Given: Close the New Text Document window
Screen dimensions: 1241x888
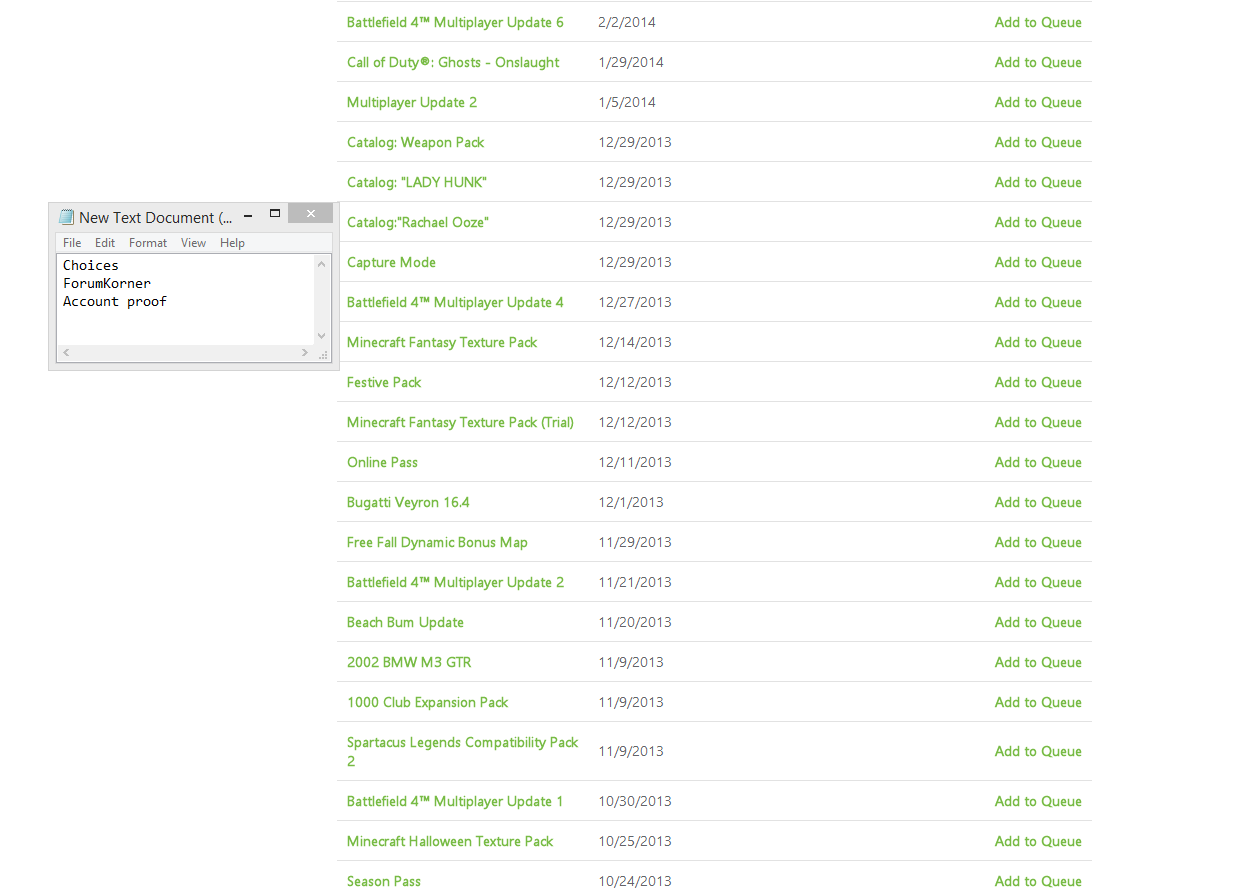Looking at the screenshot, I should (311, 214).
